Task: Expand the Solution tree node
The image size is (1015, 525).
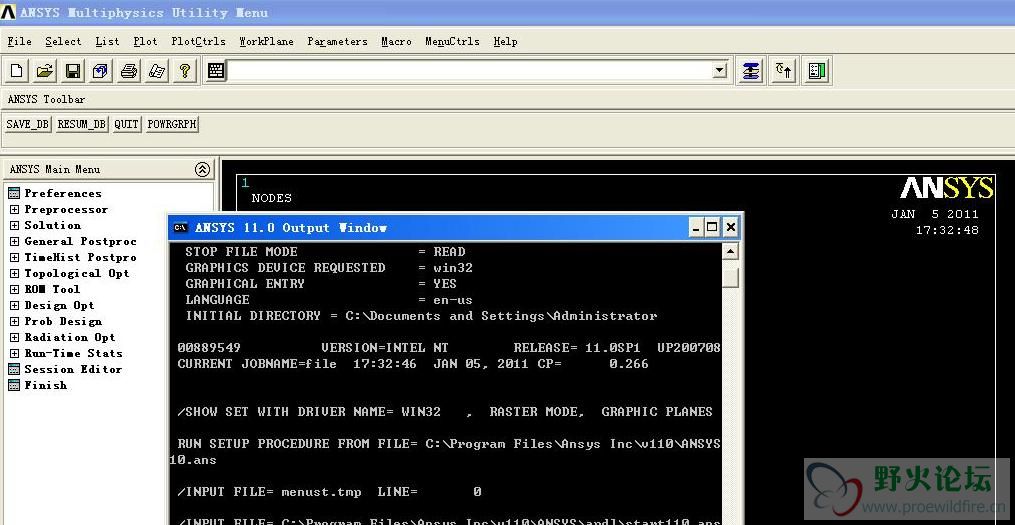Action: pyautogui.click(x=14, y=225)
